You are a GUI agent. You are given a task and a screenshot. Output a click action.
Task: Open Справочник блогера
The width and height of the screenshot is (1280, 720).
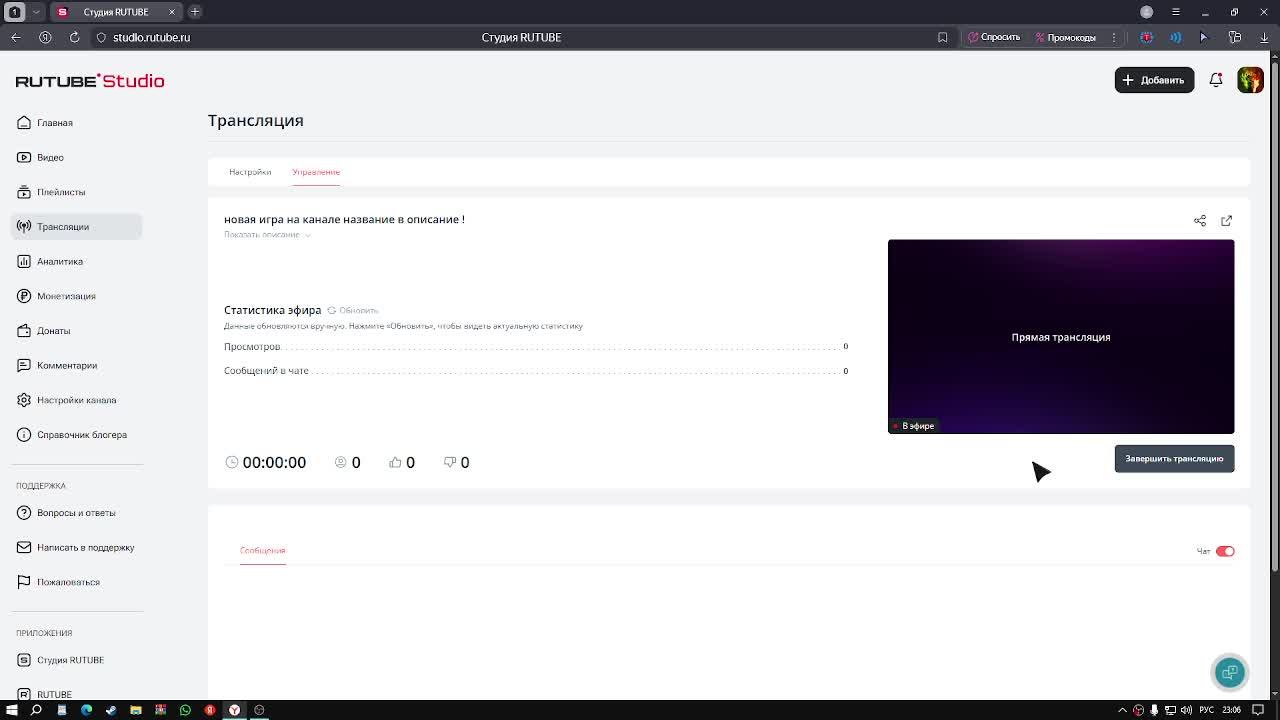click(x=72, y=435)
